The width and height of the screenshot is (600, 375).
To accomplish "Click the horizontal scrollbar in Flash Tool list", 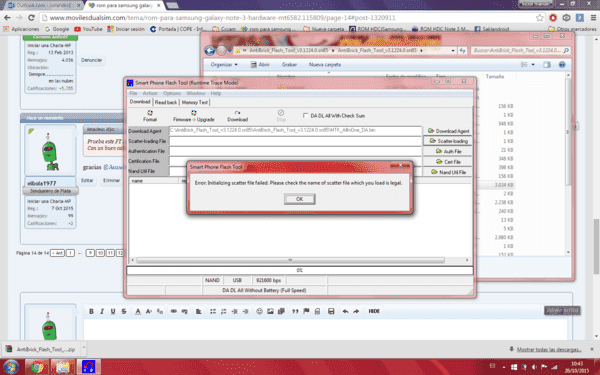I will tap(290, 260).
